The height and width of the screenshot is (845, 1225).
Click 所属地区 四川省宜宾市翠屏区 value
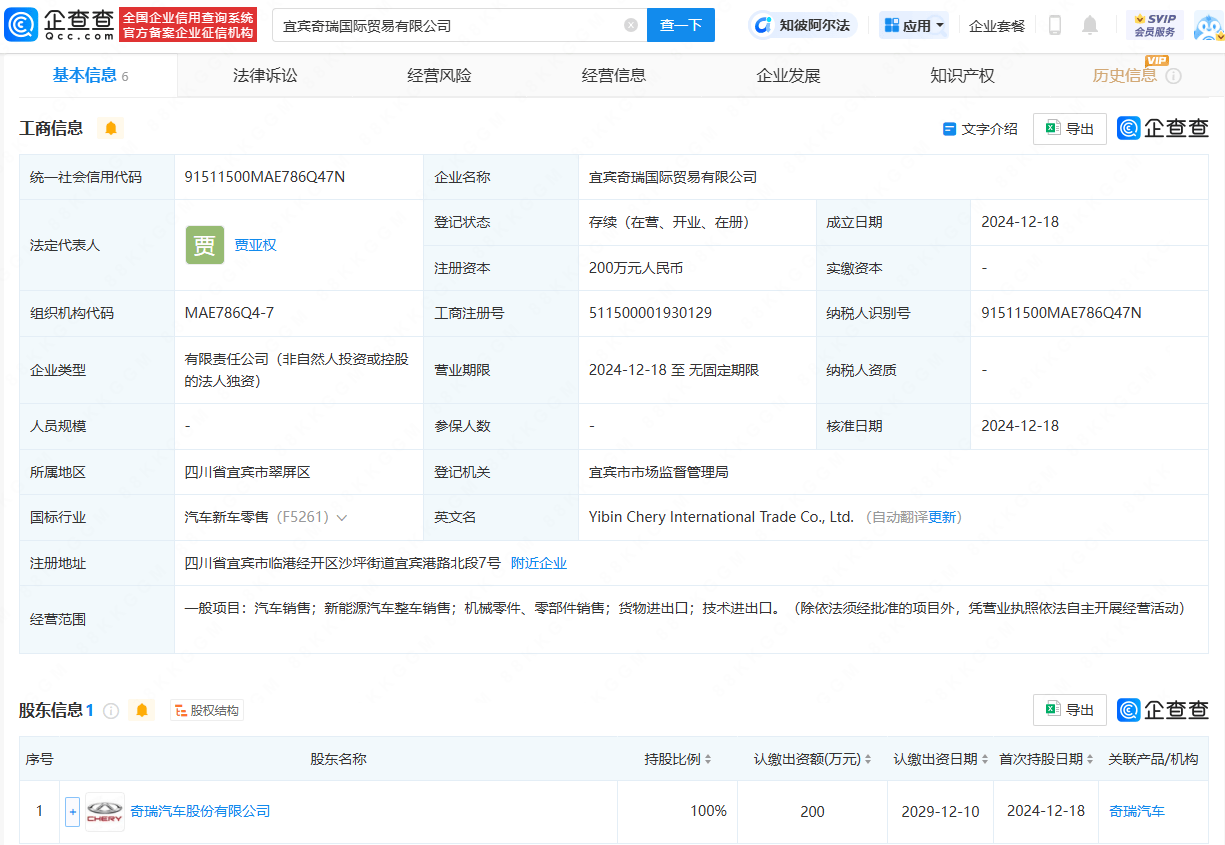pos(248,472)
